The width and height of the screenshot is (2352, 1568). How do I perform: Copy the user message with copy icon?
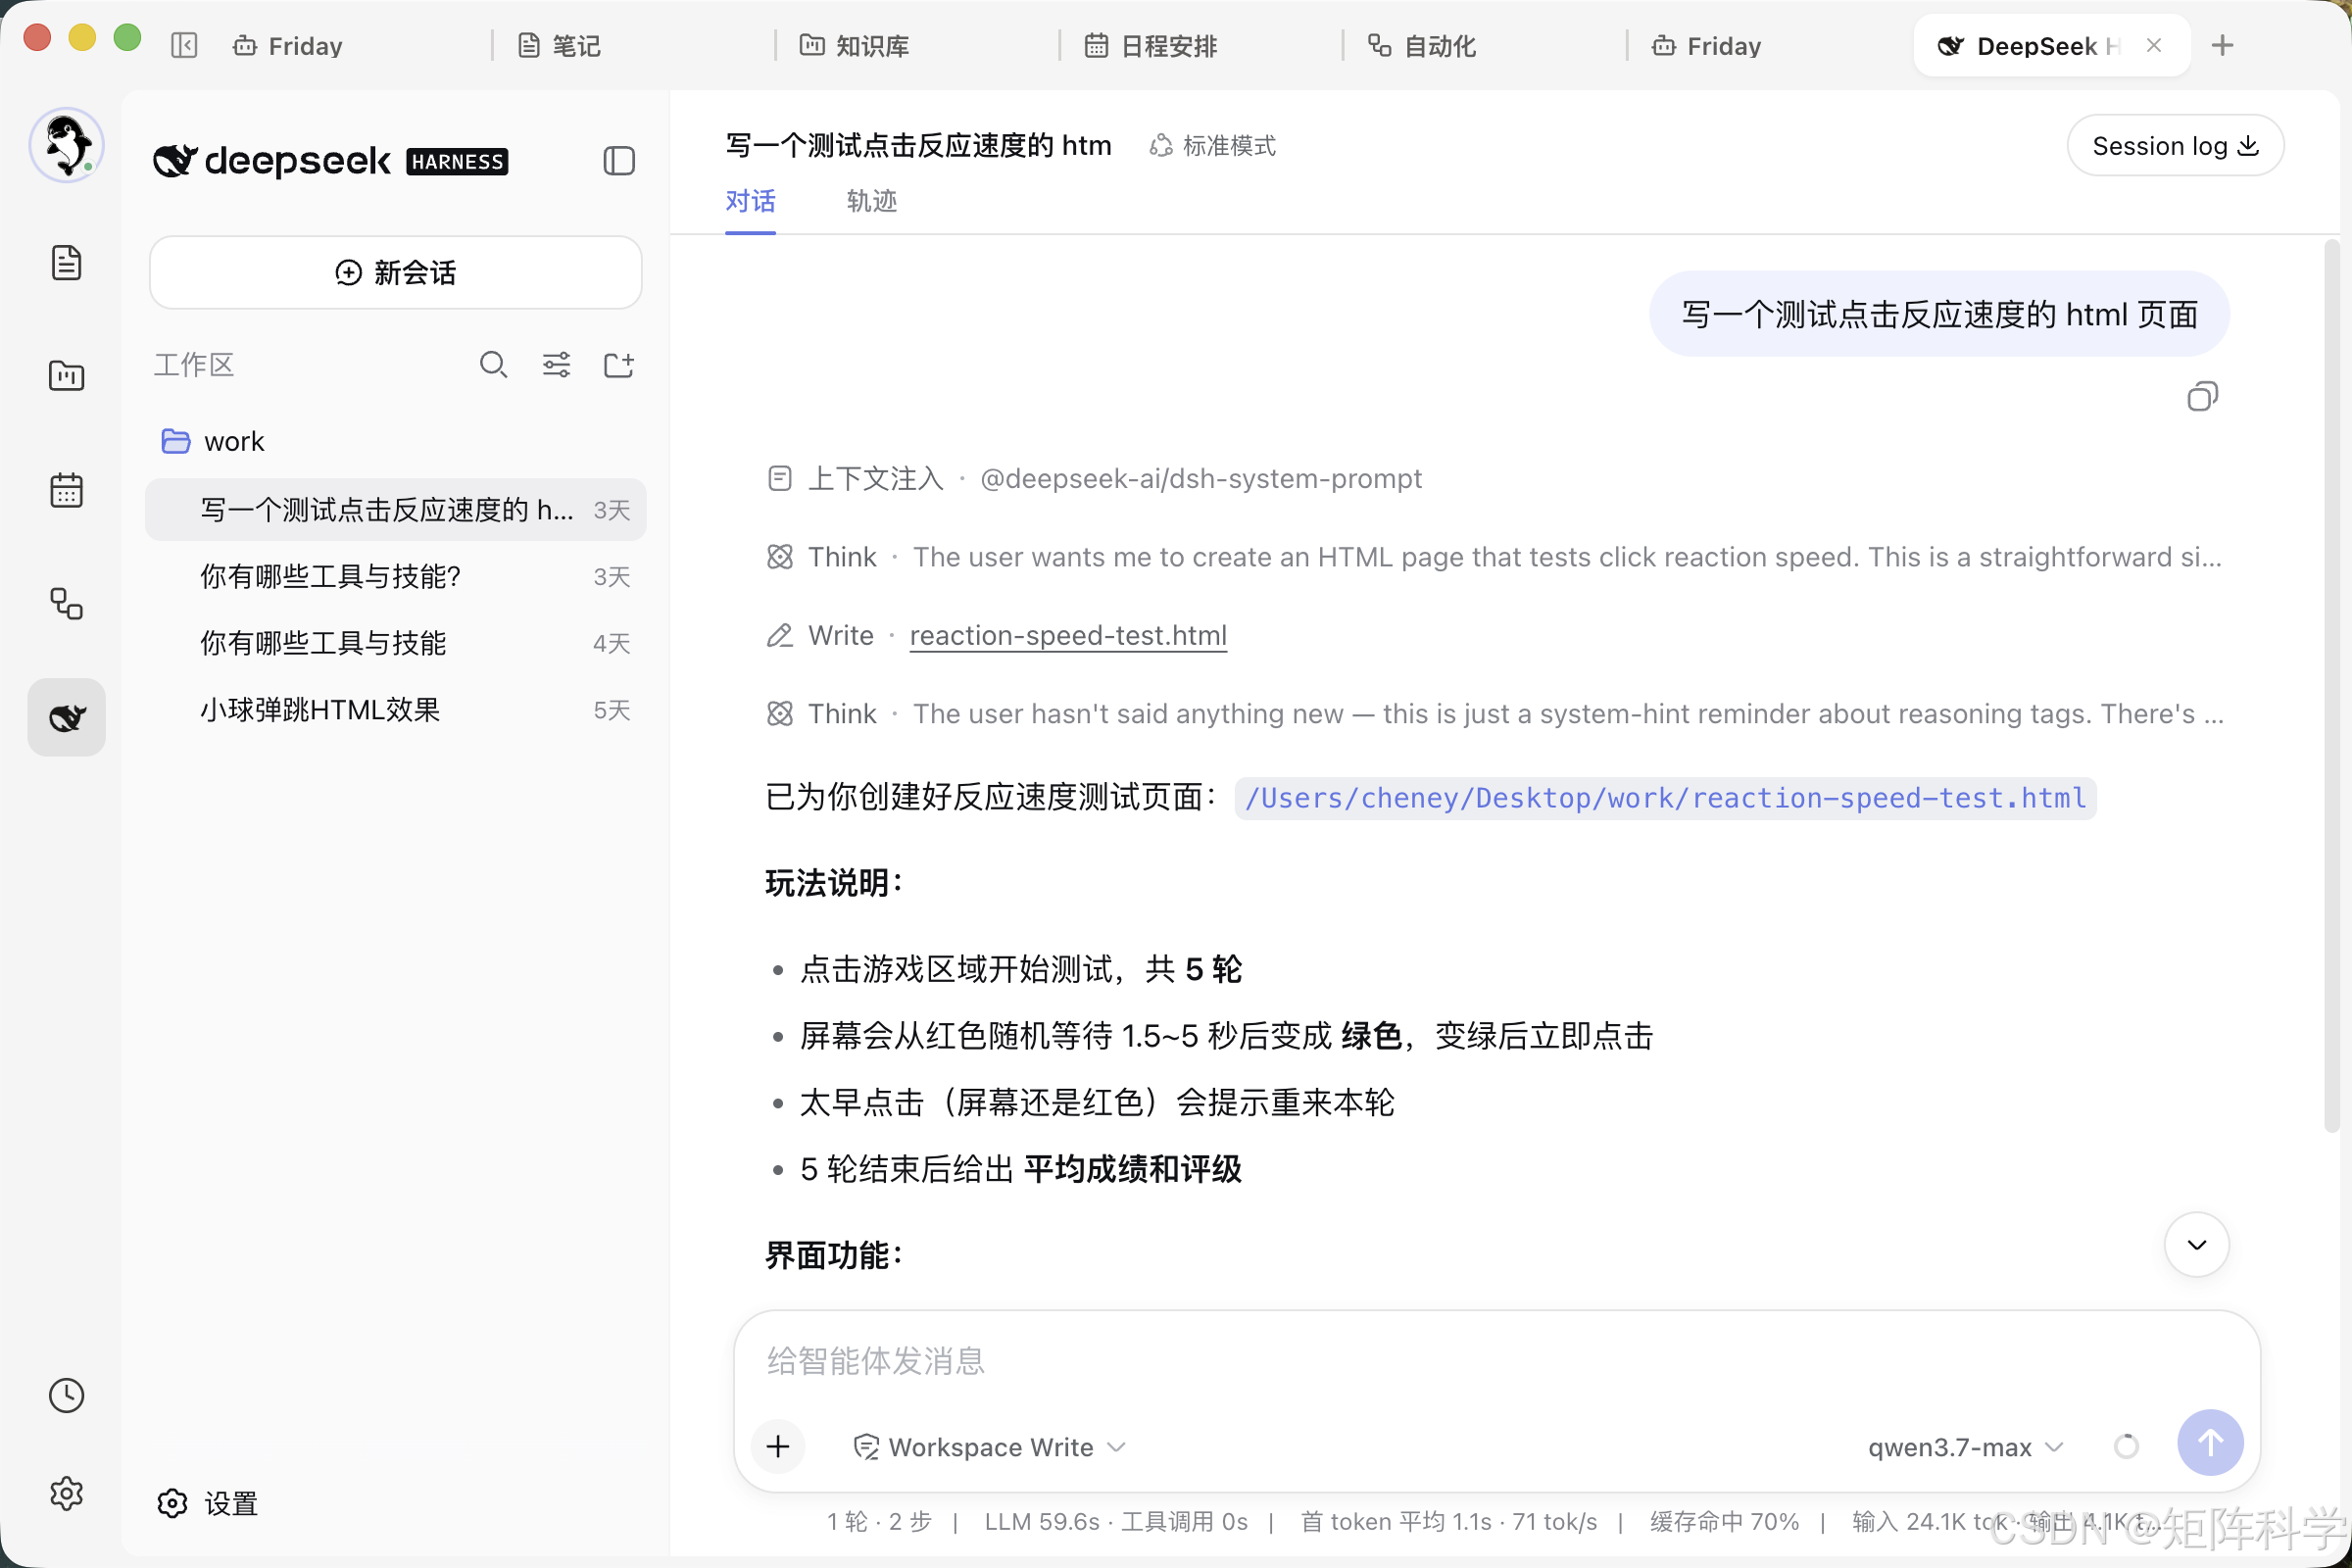pos(2202,397)
